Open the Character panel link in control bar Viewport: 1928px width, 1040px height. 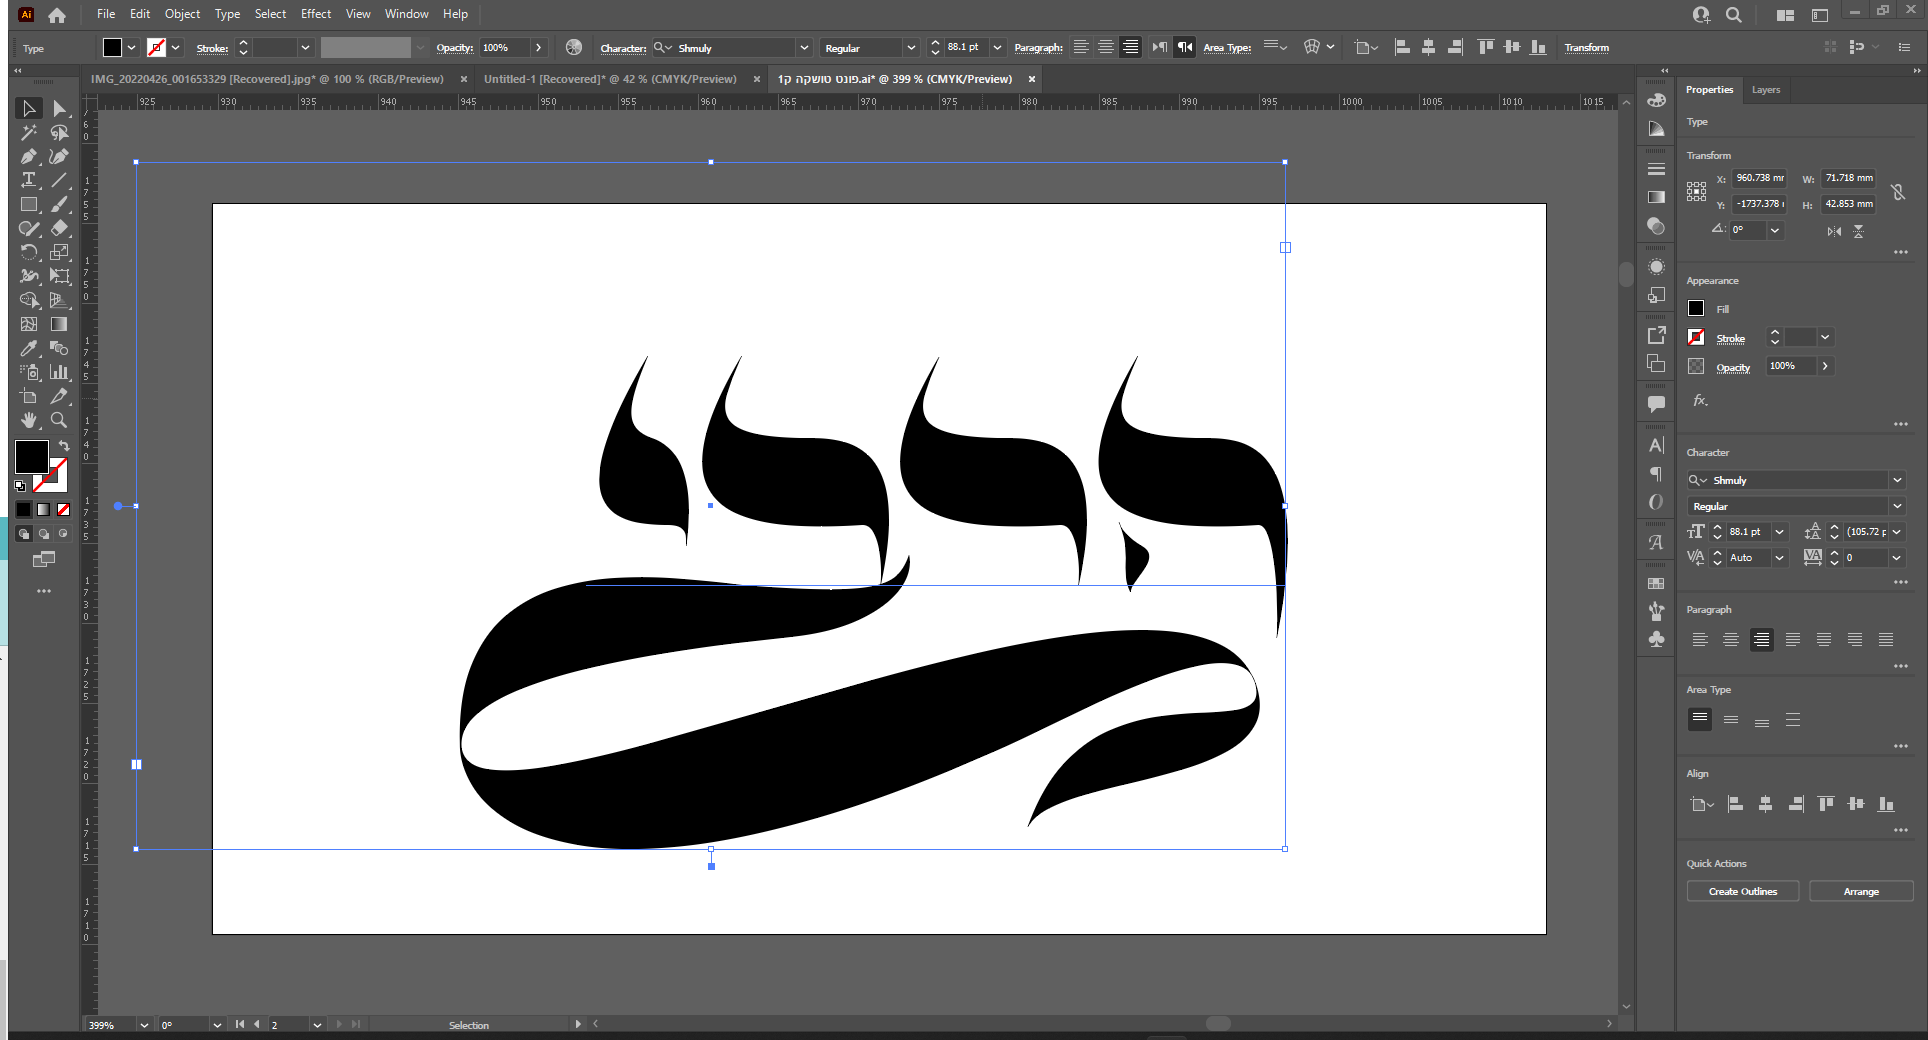click(623, 48)
